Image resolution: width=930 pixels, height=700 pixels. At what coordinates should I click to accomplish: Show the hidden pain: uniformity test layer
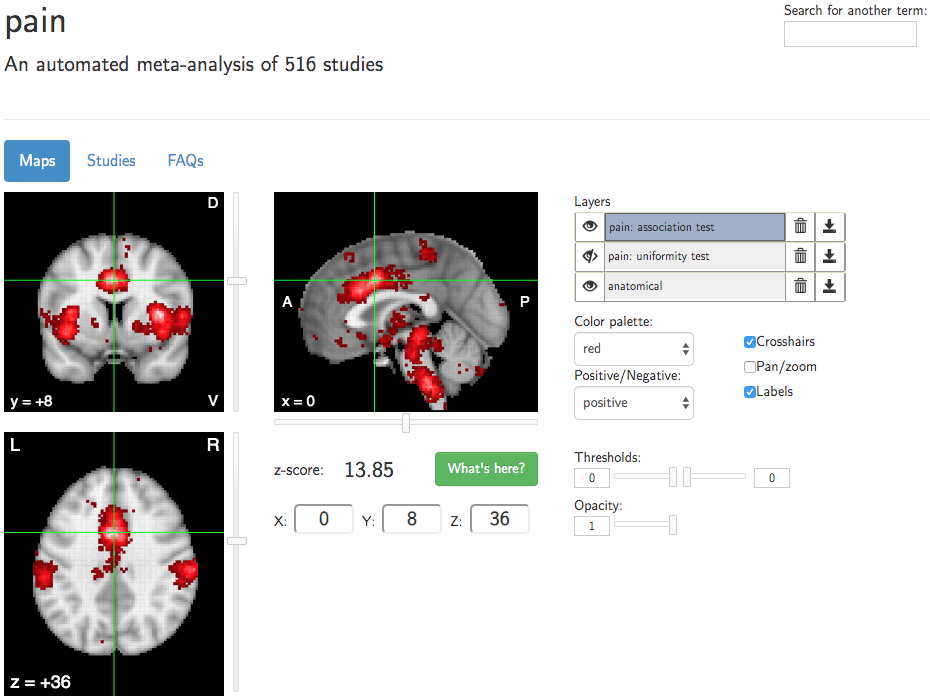(x=590, y=256)
